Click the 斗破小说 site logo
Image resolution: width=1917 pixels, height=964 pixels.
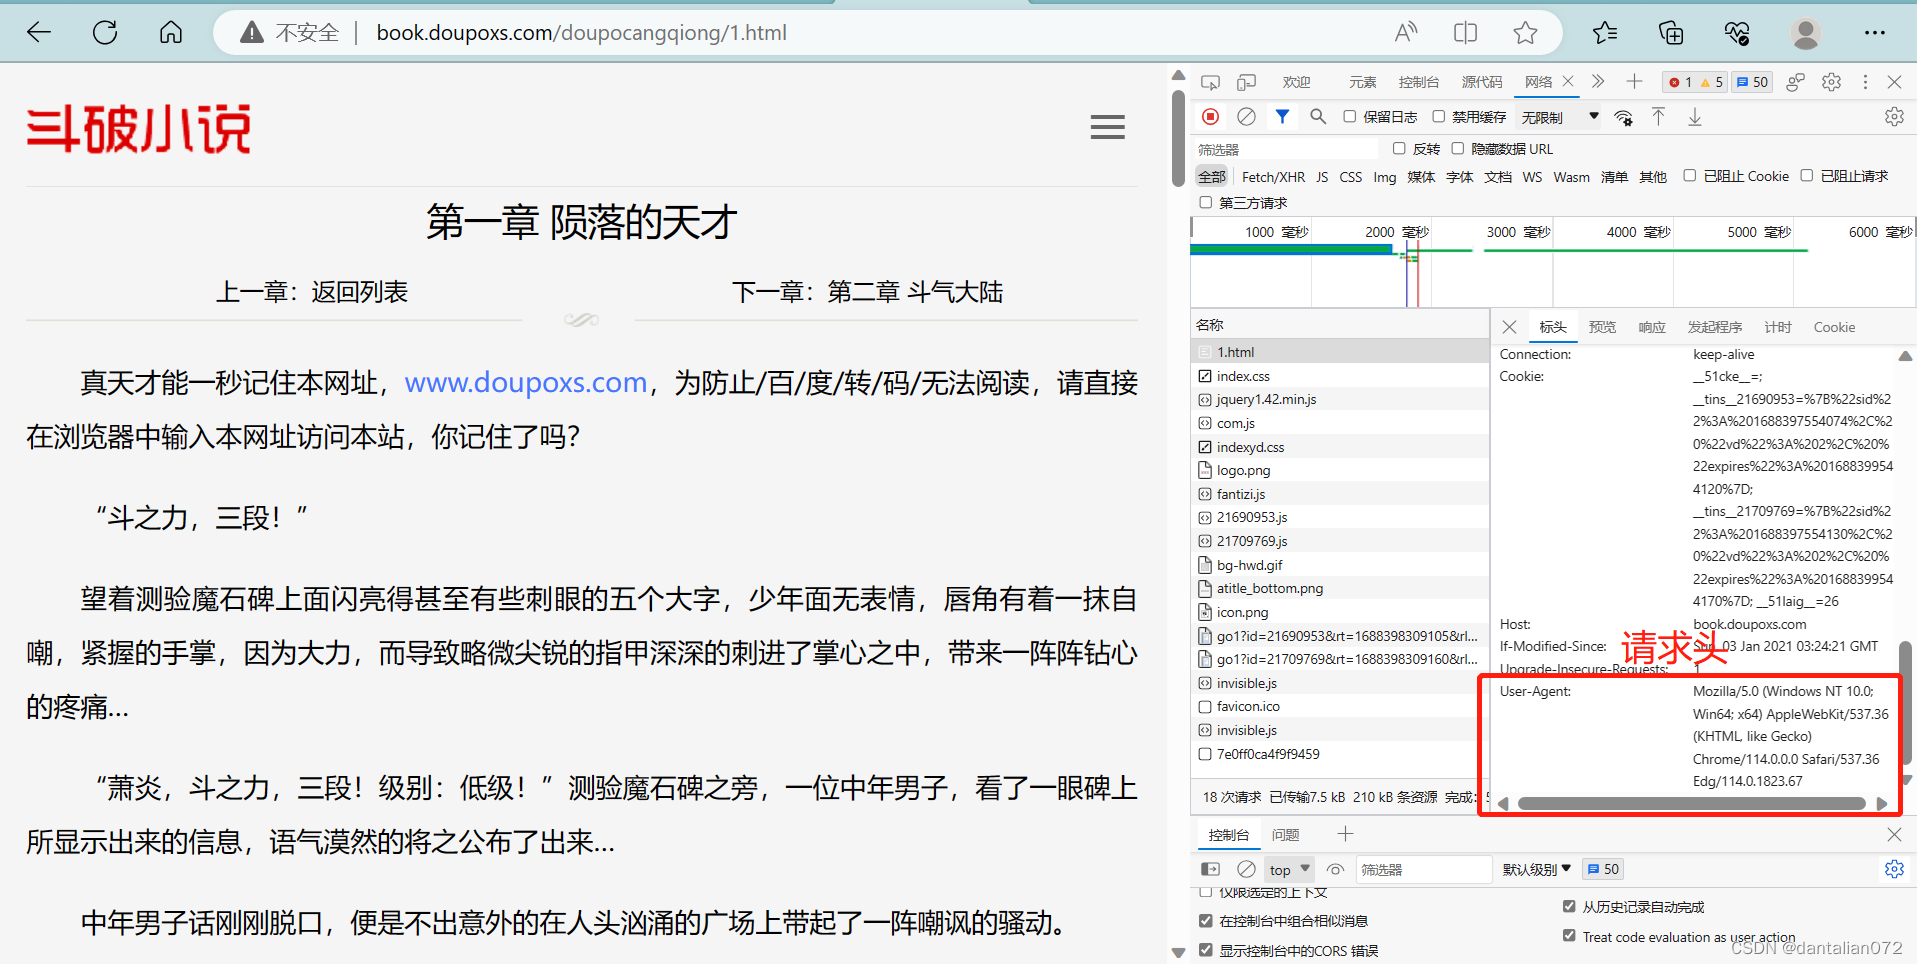pyautogui.click(x=139, y=128)
